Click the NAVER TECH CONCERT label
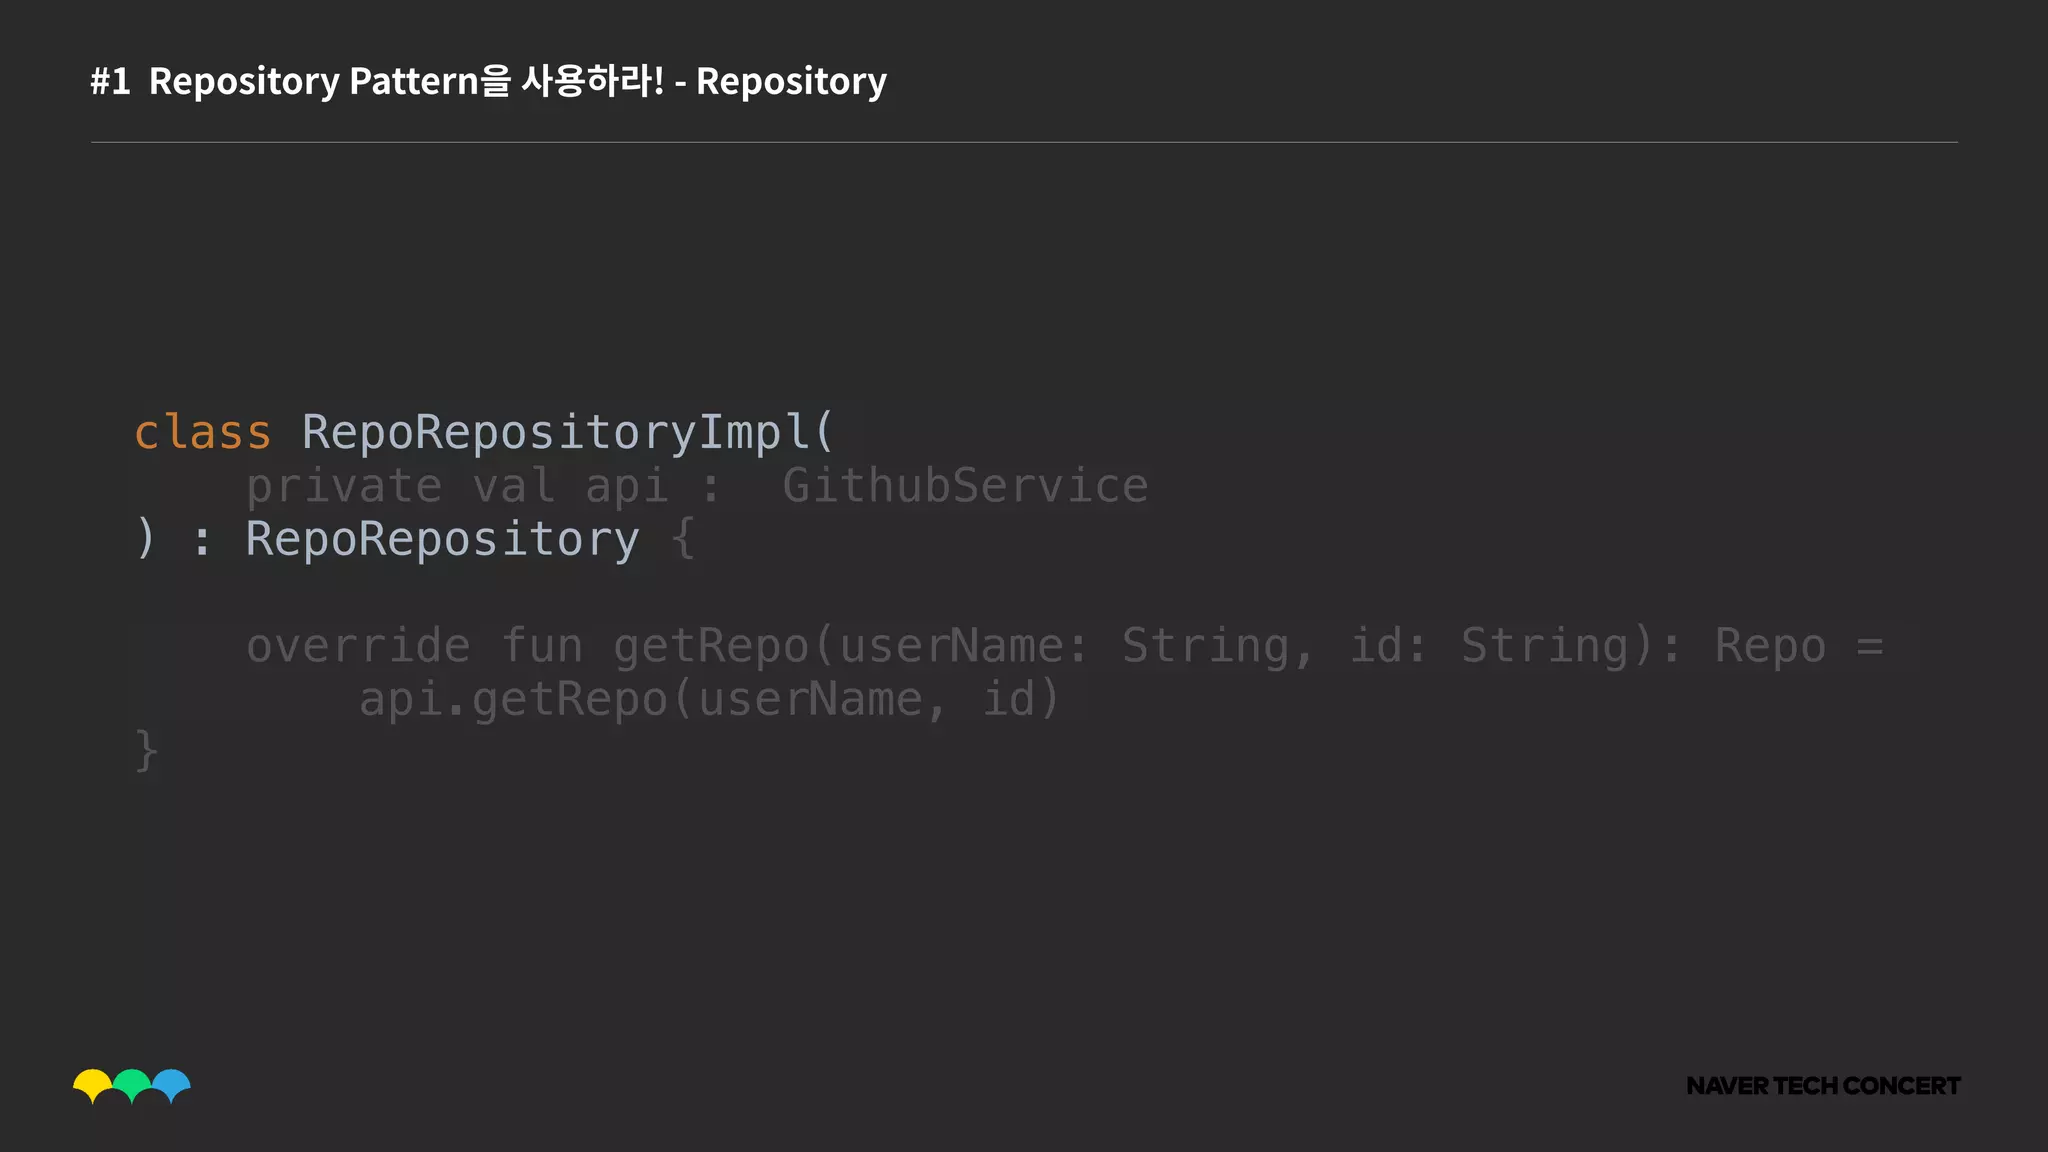Image resolution: width=2048 pixels, height=1152 pixels. click(x=1823, y=1086)
